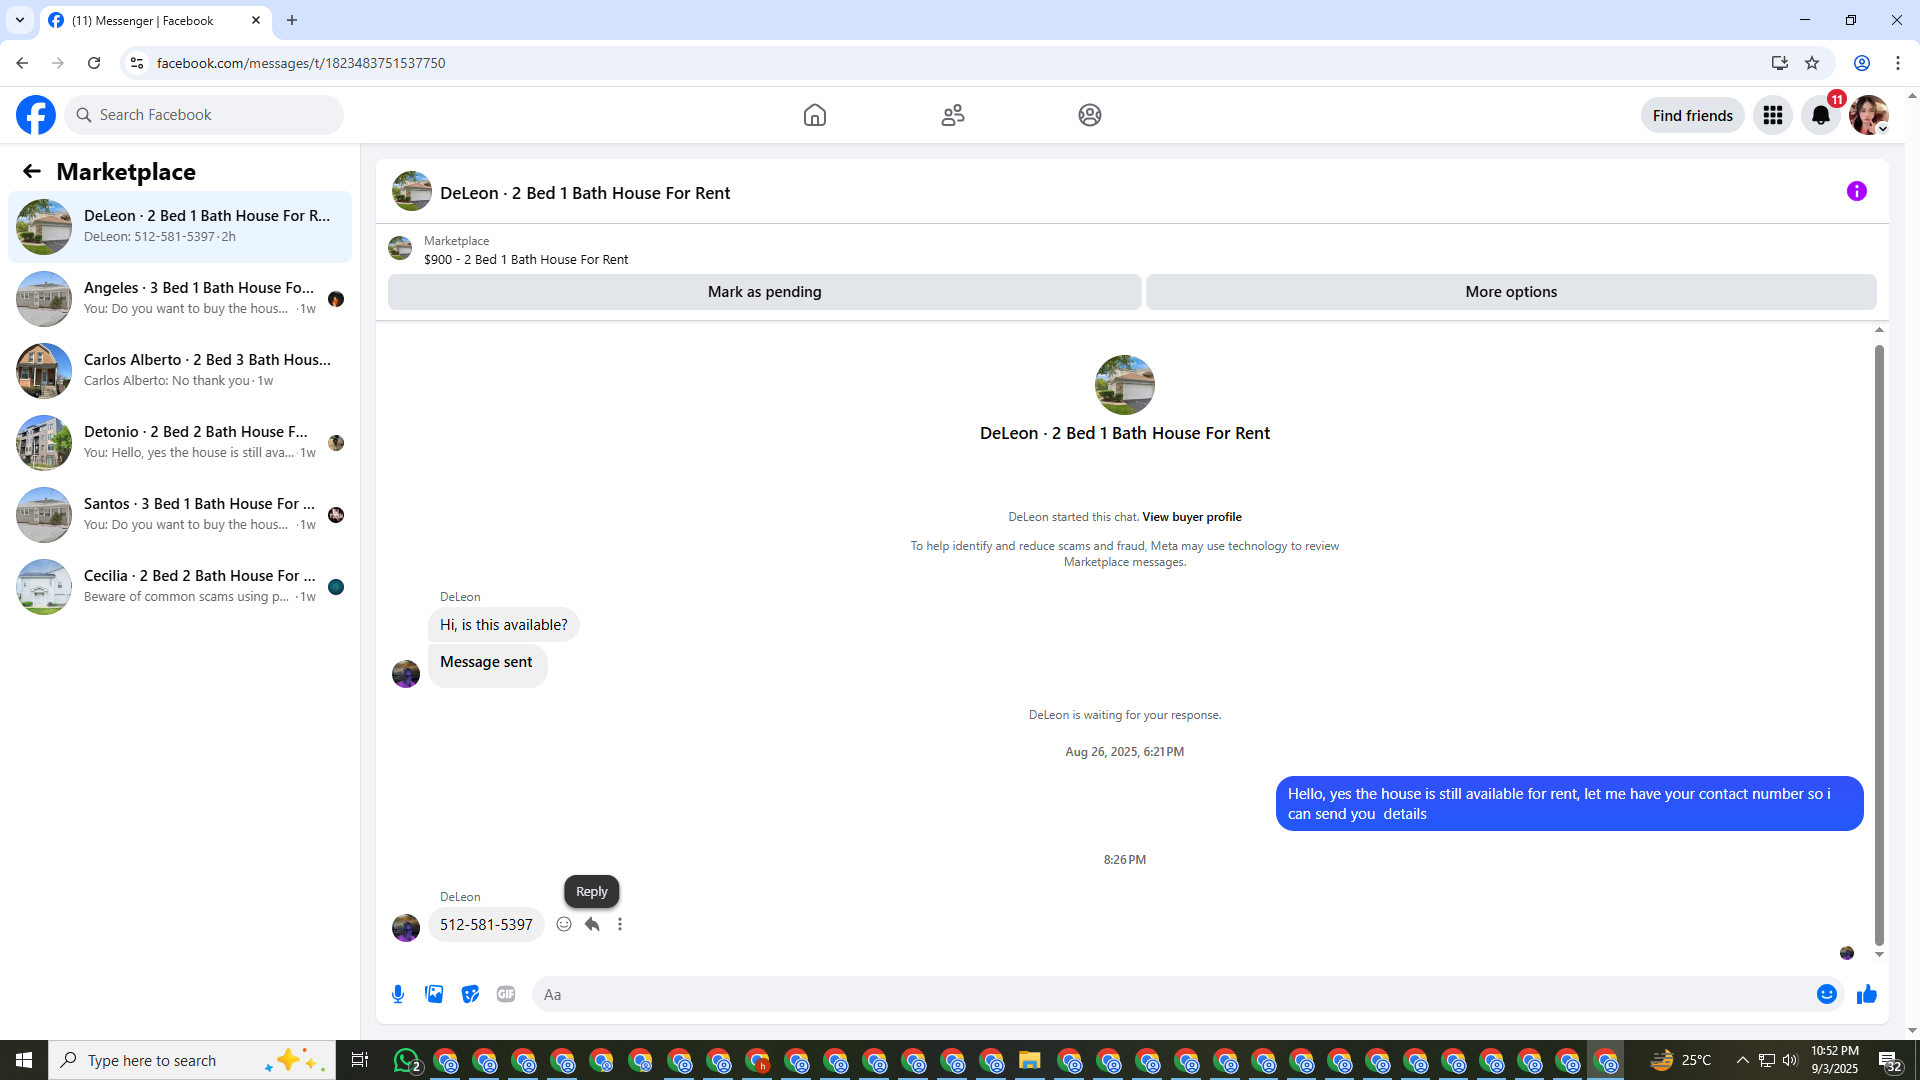The height and width of the screenshot is (1080, 1920).
Task: Open tab search dropdown
Action: pyautogui.click(x=20, y=20)
